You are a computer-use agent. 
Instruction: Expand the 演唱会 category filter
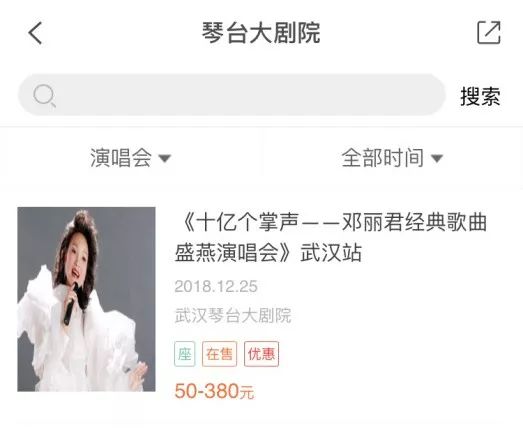coord(130,158)
